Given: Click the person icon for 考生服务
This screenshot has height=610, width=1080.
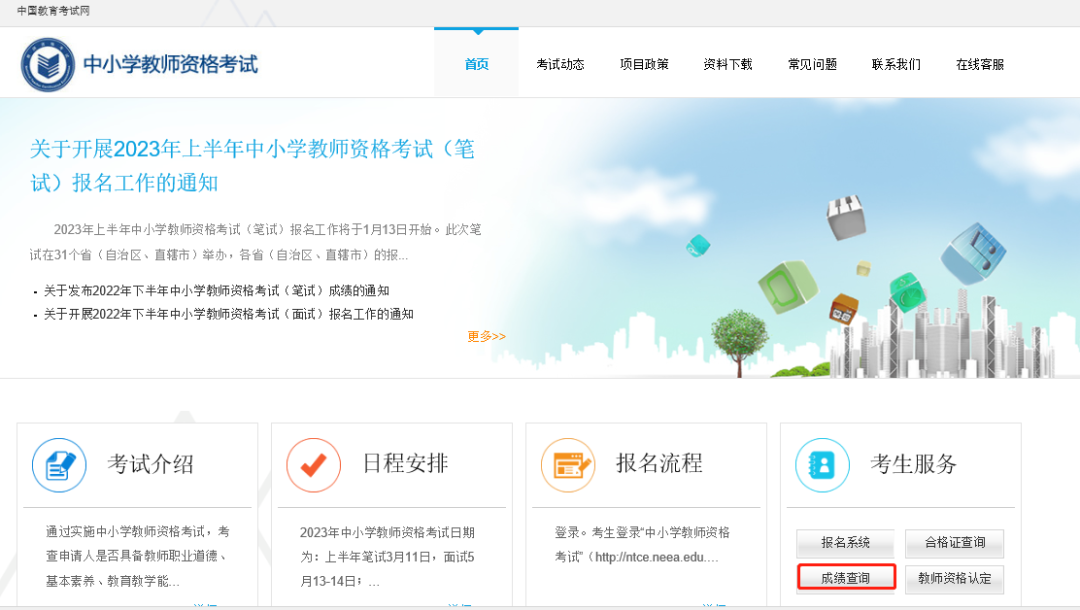Looking at the screenshot, I should coord(821,465).
